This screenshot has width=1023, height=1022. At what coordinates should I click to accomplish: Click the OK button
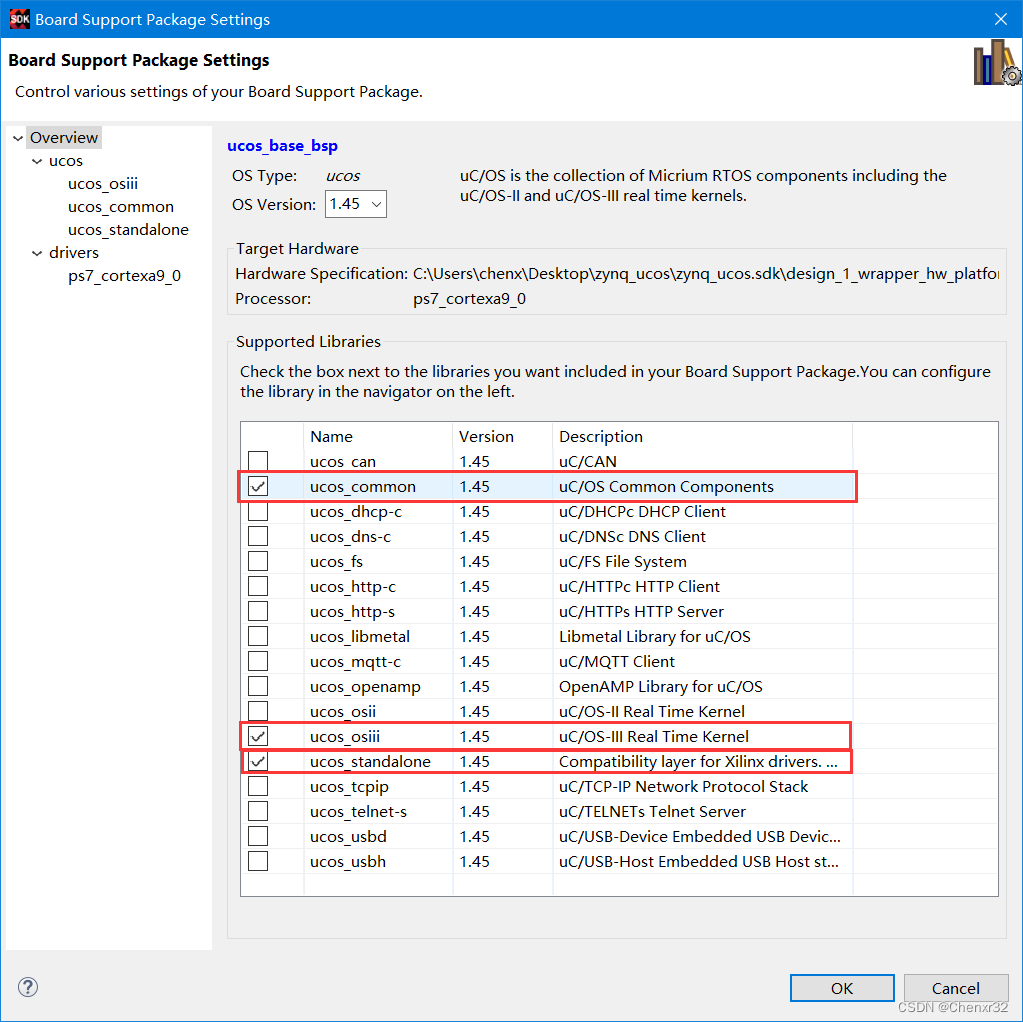click(x=842, y=987)
